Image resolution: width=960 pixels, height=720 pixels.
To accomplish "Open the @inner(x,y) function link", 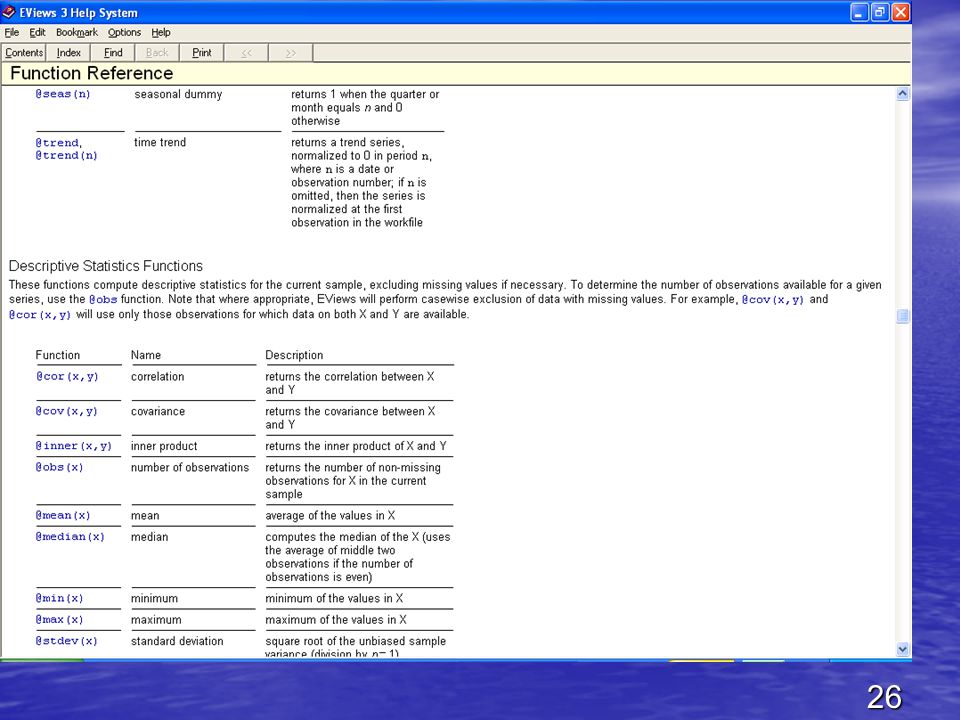I will click(x=73, y=446).
